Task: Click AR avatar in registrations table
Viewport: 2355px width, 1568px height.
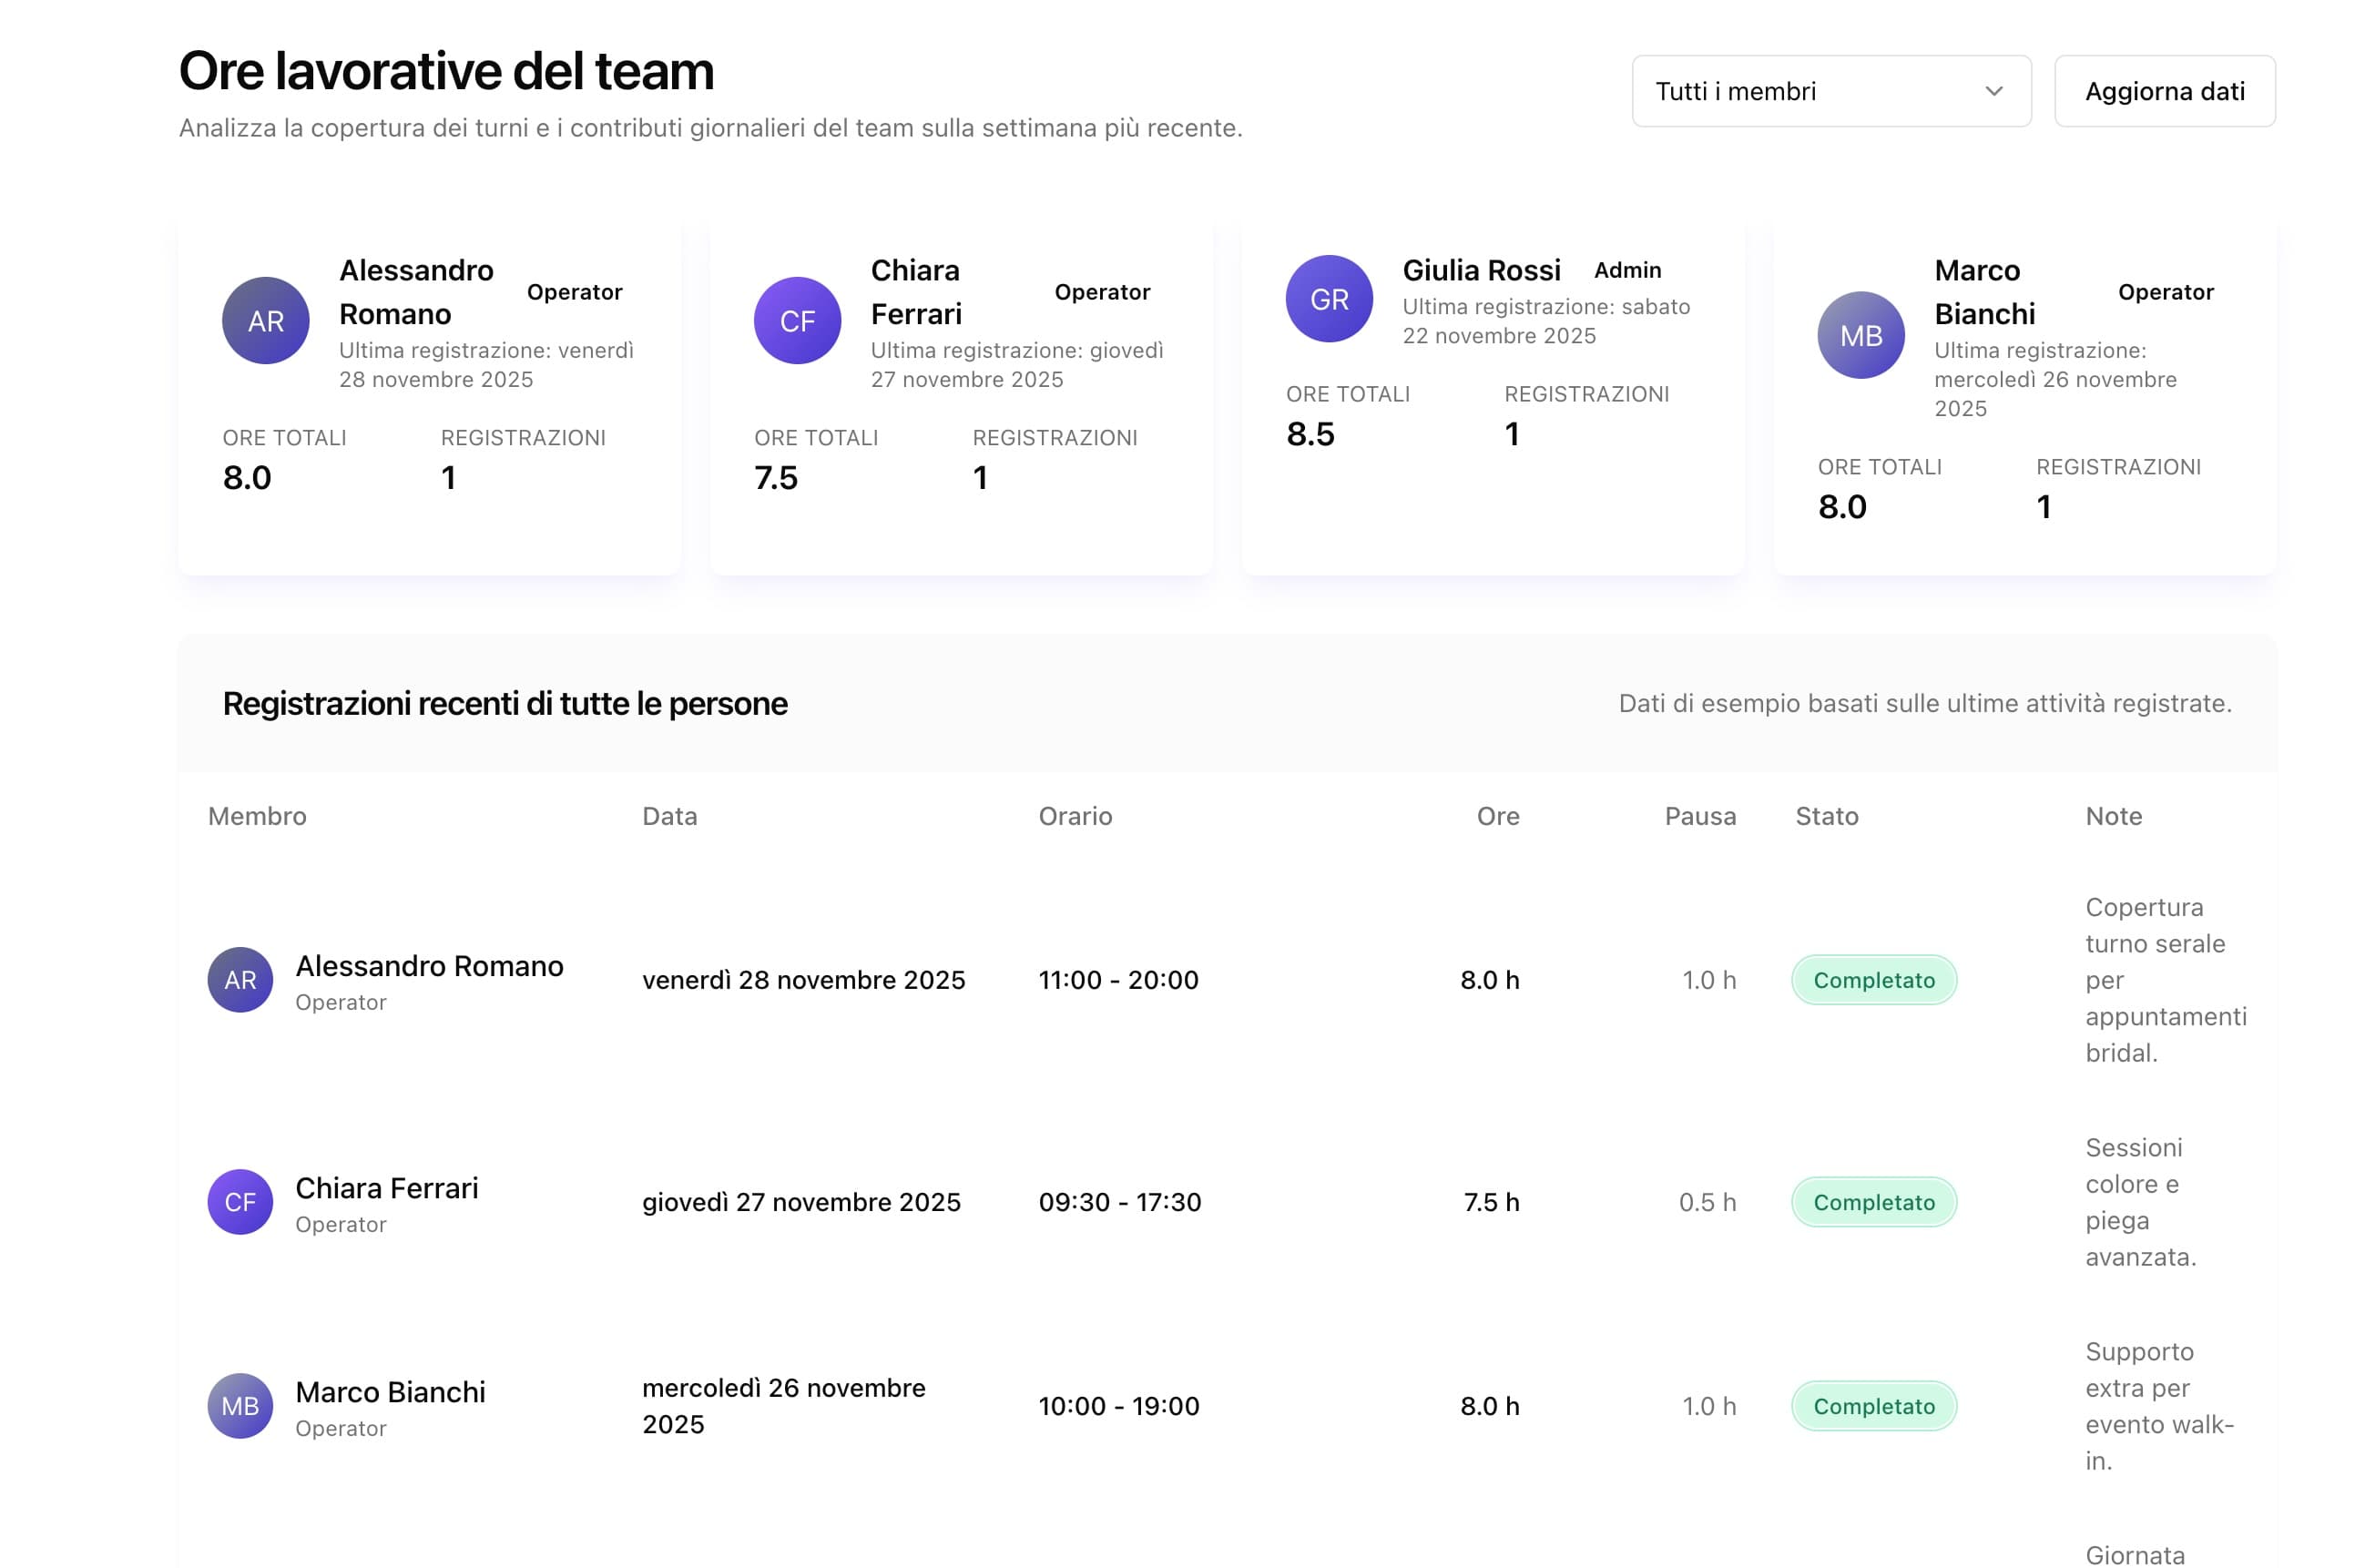Action: click(x=240, y=980)
